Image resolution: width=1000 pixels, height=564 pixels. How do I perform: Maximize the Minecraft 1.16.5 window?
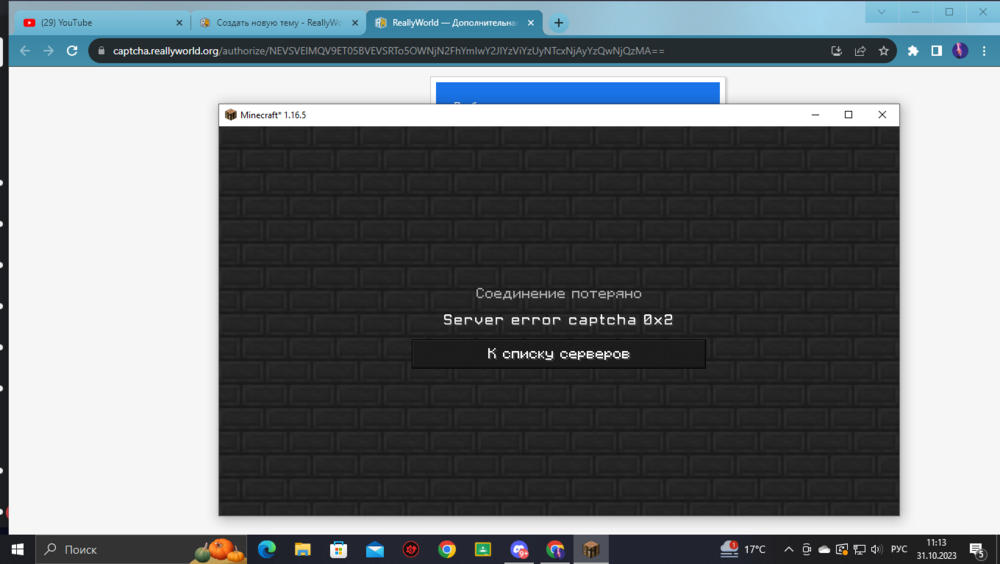[848, 115]
